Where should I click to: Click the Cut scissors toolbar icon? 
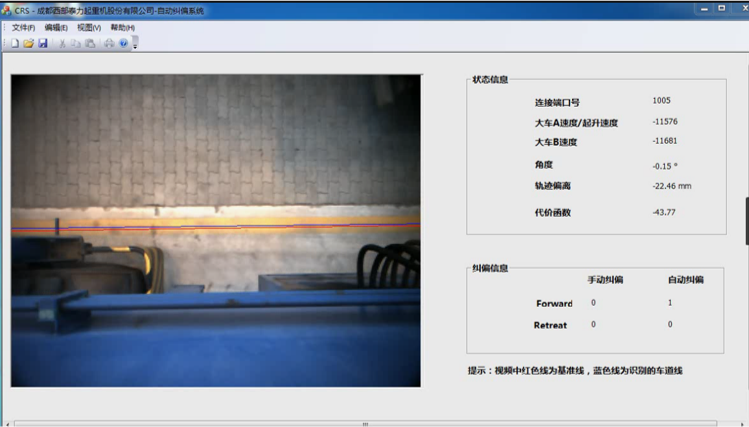click(x=62, y=44)
